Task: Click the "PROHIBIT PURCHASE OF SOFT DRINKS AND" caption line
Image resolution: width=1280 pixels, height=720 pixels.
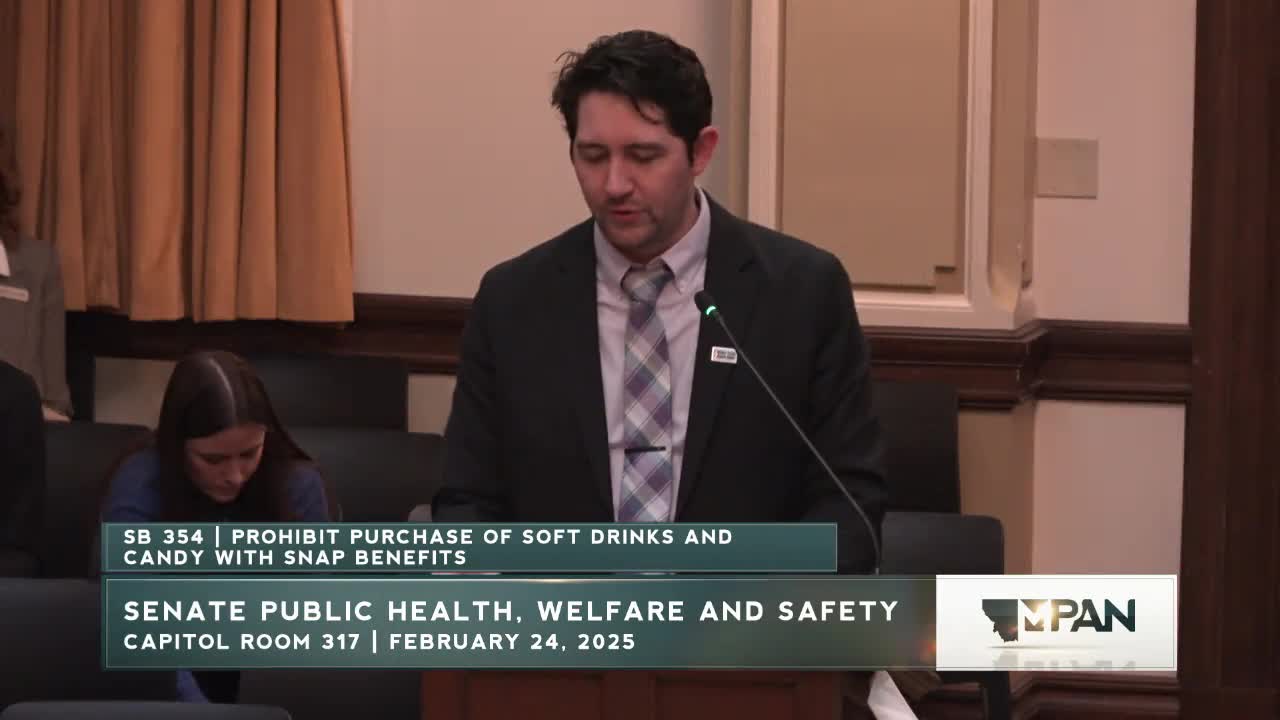Action: click(483, 537)
